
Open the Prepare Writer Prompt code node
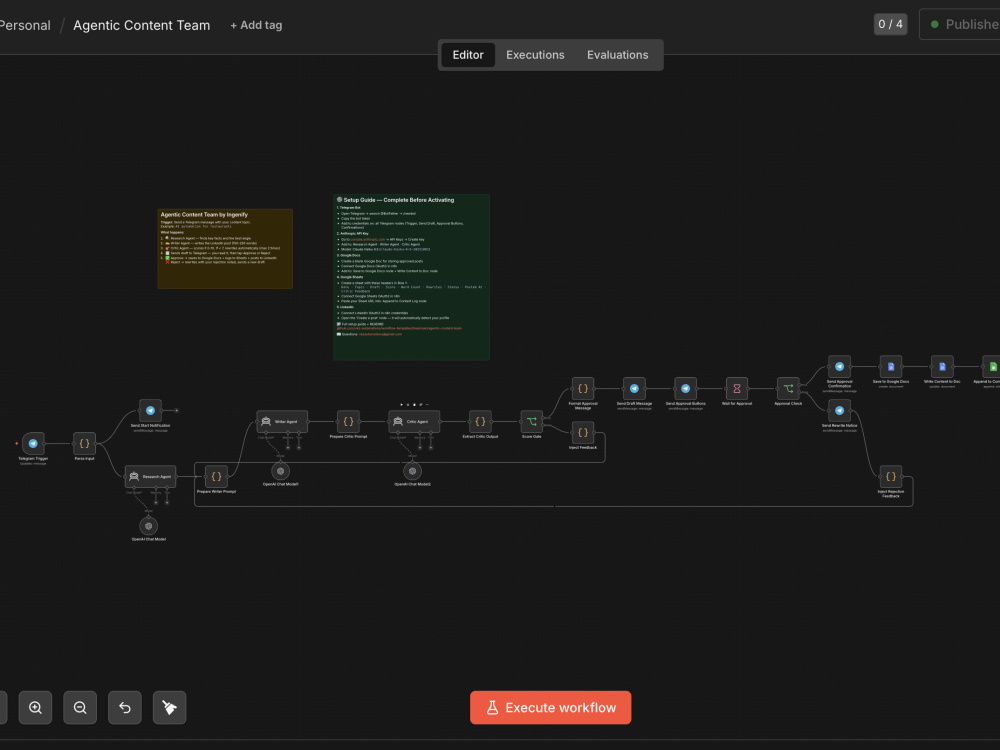tap(216, 476)
